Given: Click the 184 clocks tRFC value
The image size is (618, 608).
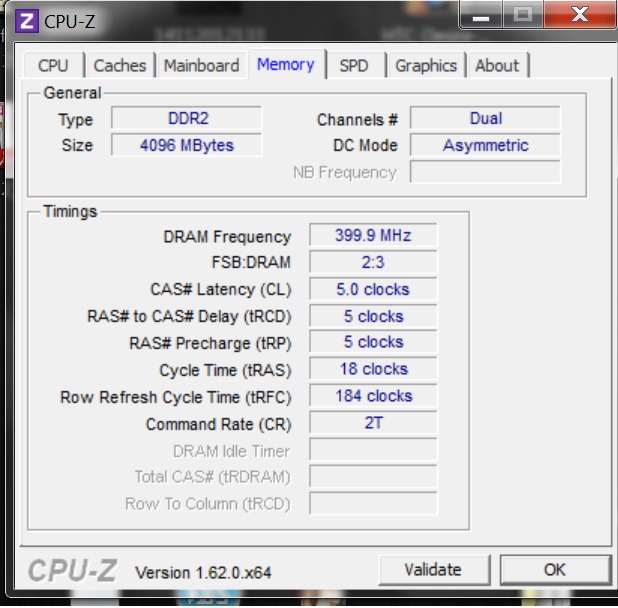Looking at the screenshot, I should (373, 395).
